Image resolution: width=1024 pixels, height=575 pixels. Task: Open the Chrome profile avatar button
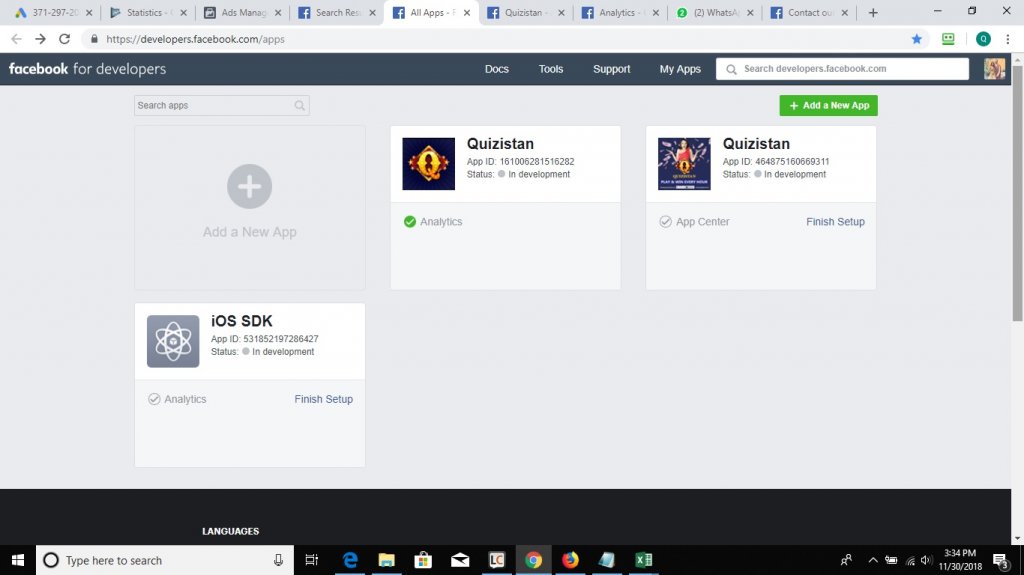pos(983,39)
